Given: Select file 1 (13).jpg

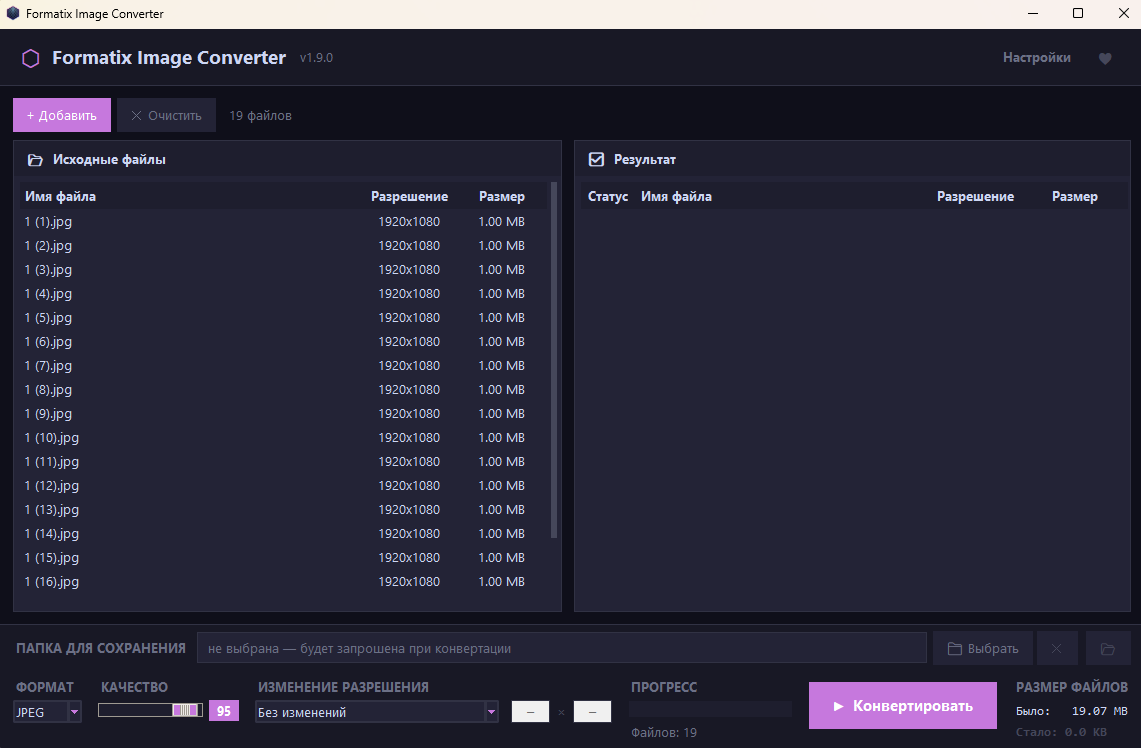Looking at the screenshot, I should pos(285,509).
